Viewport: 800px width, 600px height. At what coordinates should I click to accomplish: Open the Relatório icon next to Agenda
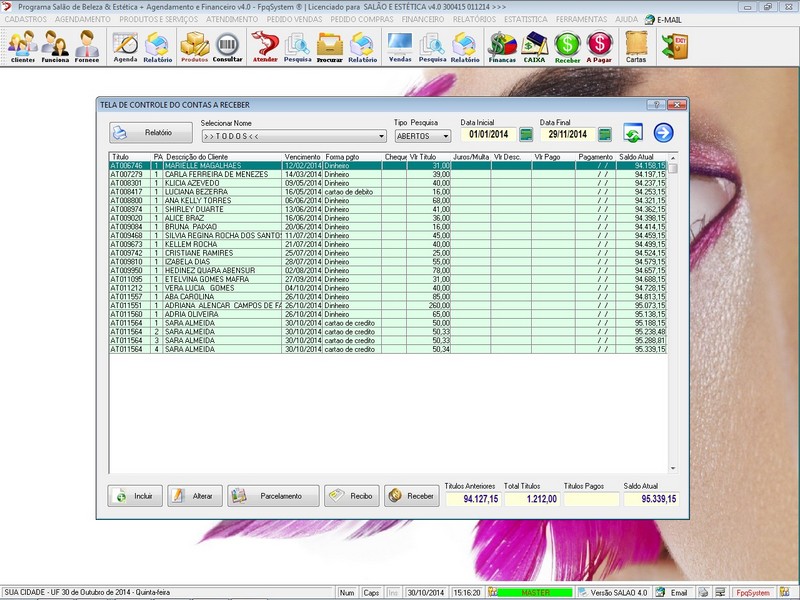point(158,46)
